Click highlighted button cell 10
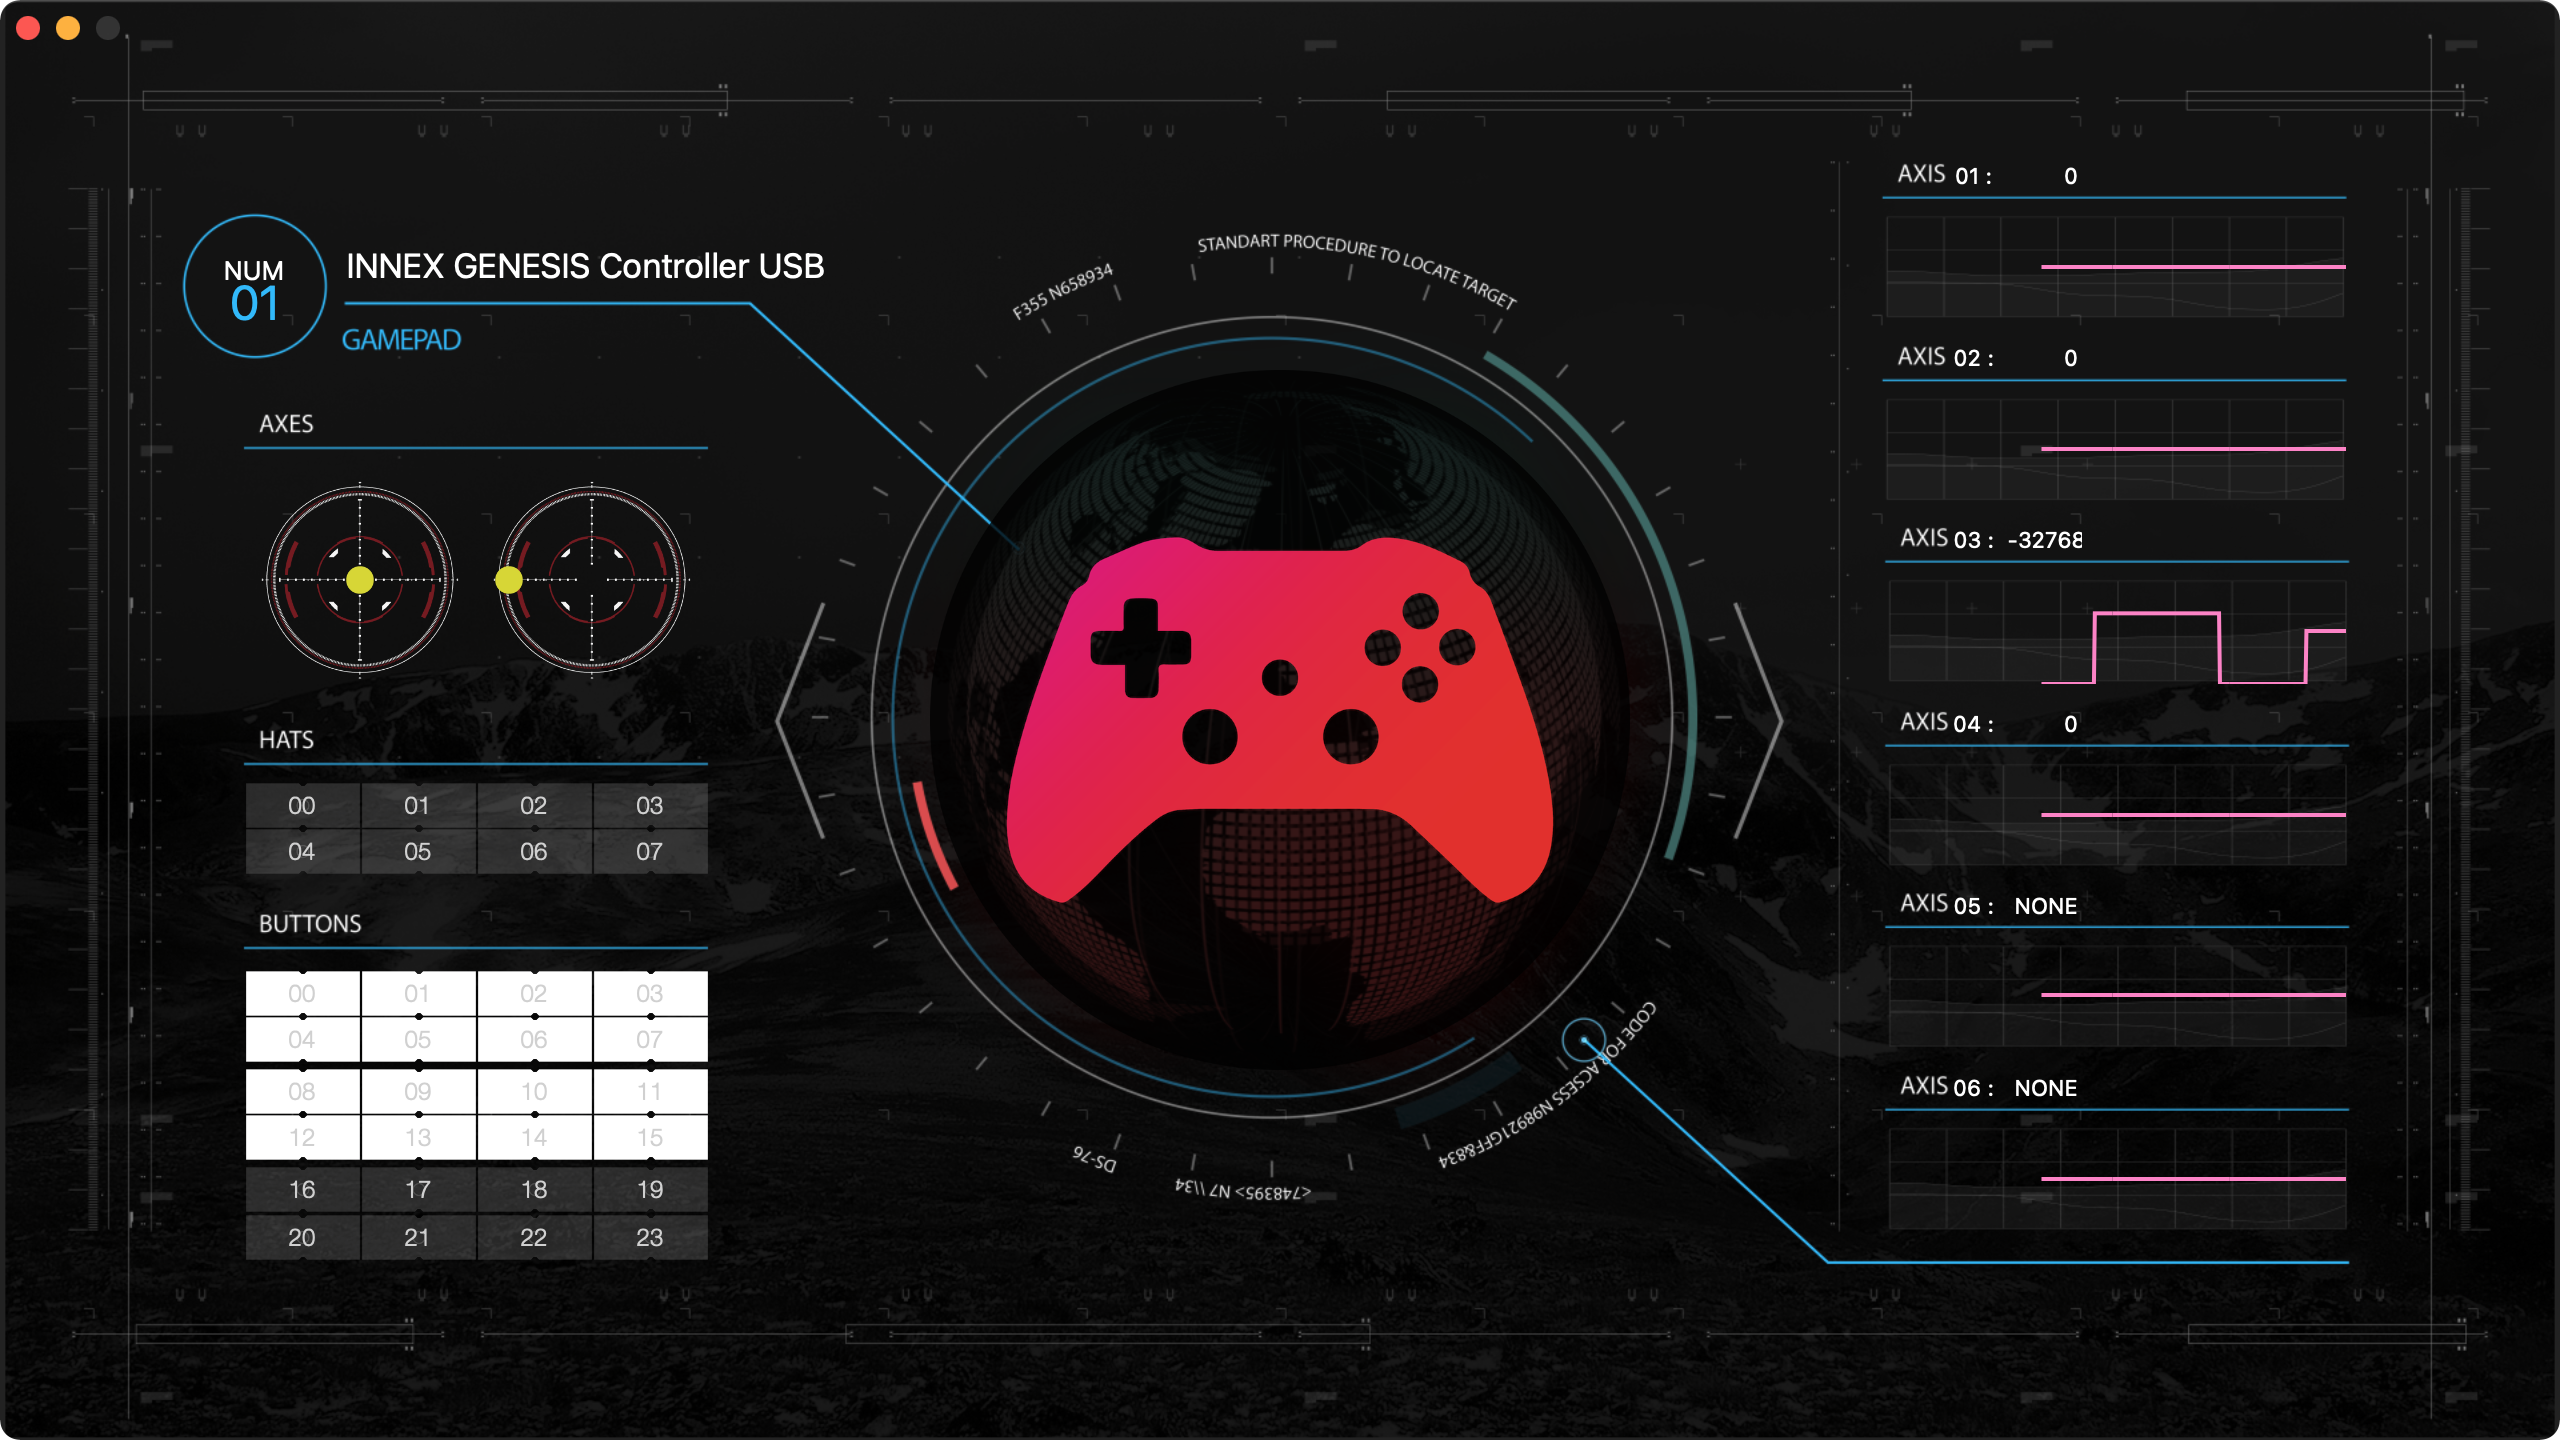Image resolution: width=2560 pixels, height=1440 pixels. tap(534, 1091)
